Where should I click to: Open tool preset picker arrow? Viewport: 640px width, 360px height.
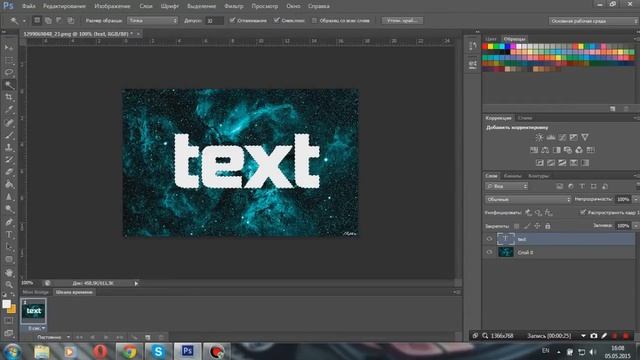pyautogui.click(x=24, y=20)
